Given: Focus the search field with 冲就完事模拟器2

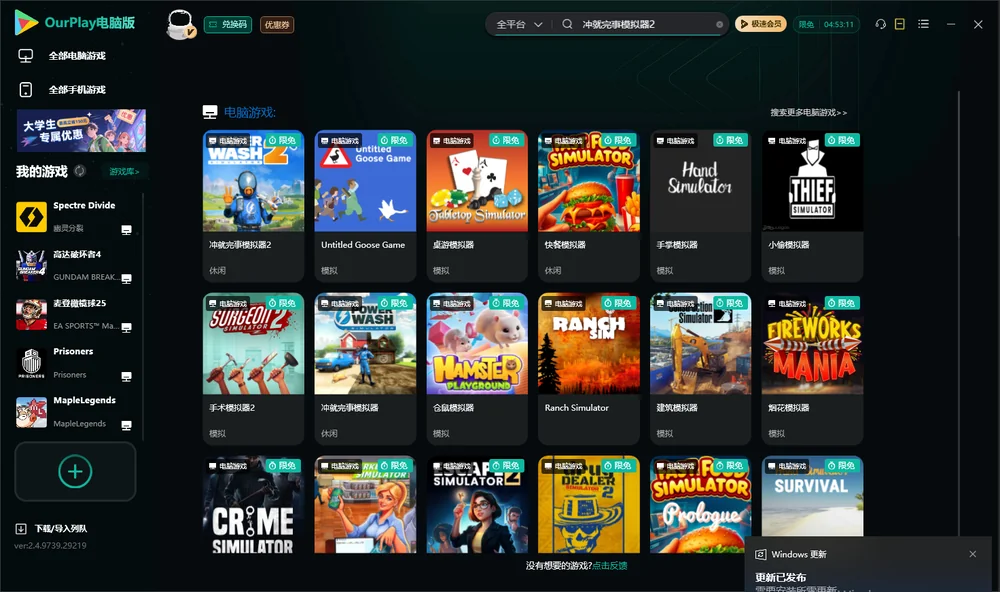Looking at the screenshot, I should pos(644,24).
